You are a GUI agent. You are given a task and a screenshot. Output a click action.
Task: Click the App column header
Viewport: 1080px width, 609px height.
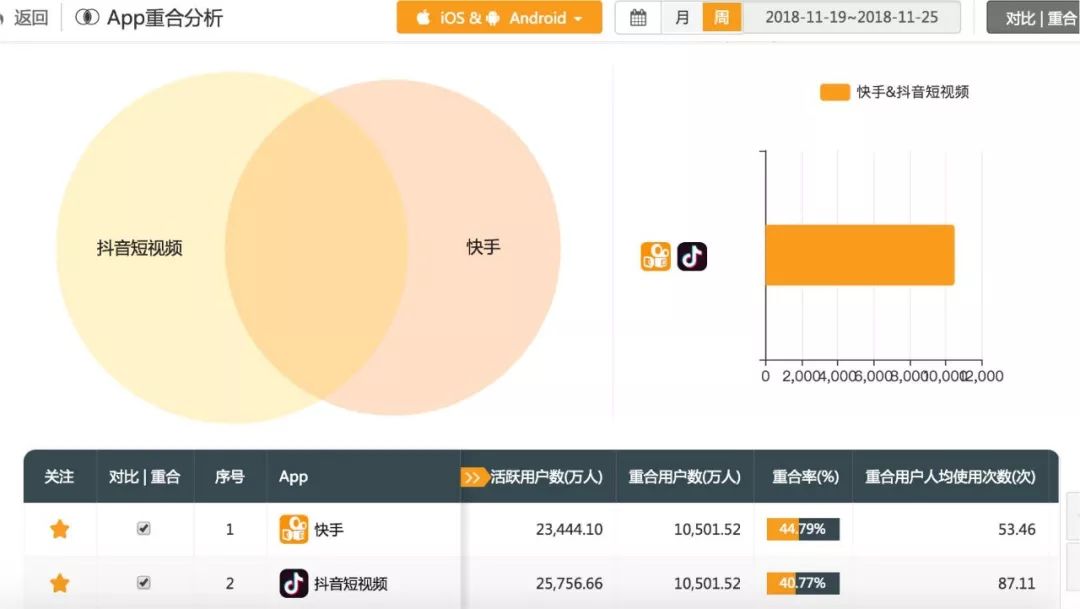coord(293,477)
